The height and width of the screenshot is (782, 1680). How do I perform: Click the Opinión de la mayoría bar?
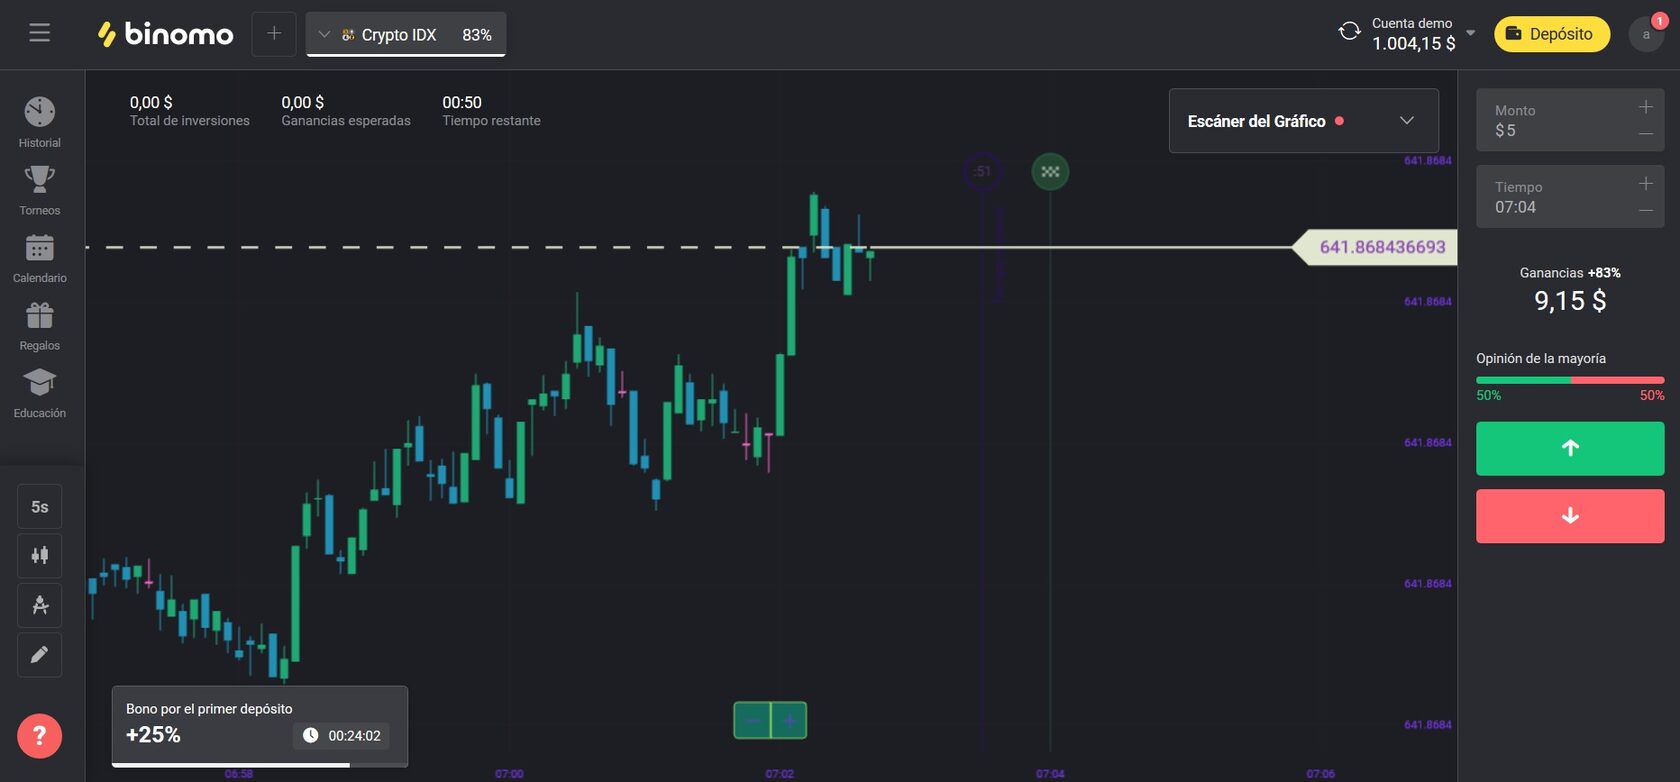(1570, 380)
